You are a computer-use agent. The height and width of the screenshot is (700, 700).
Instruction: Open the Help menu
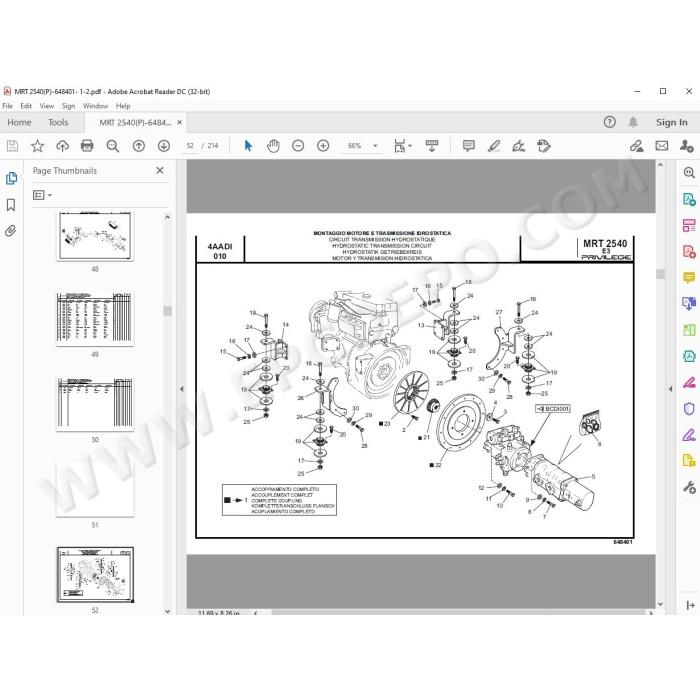pyautogui.click(x=123, y=106)
